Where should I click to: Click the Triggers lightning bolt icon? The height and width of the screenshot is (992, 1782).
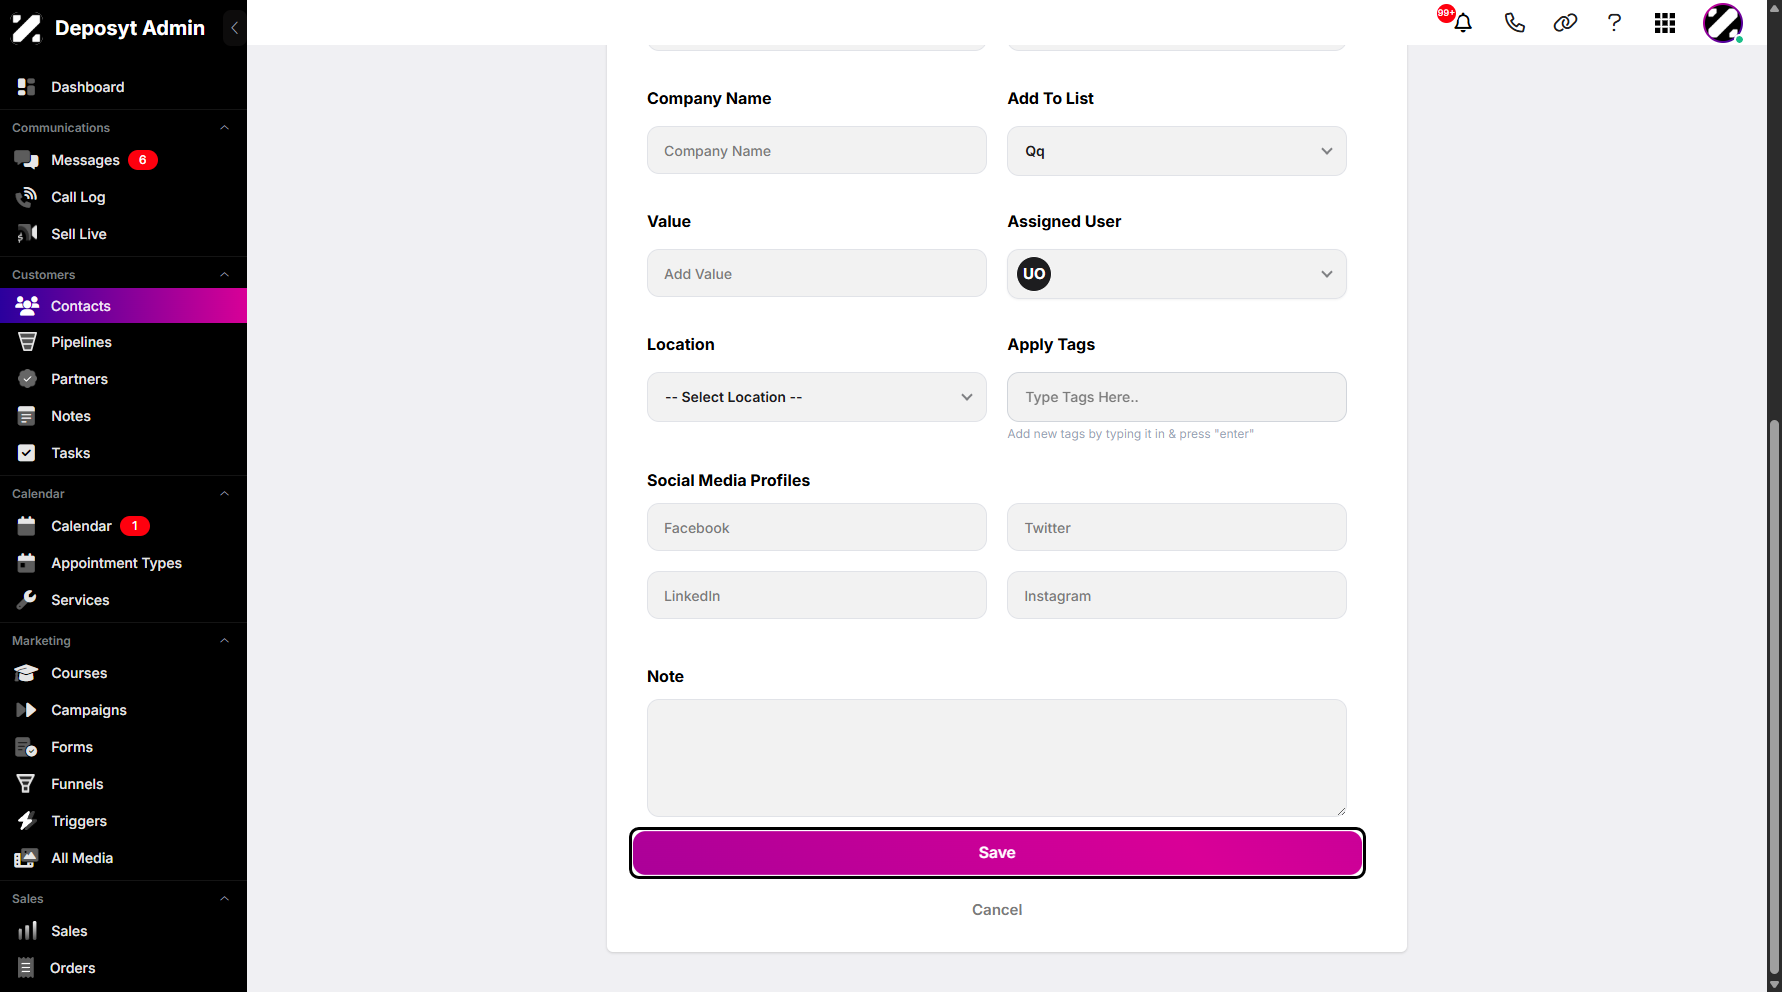pyautogui.click(x=27, y=821)
